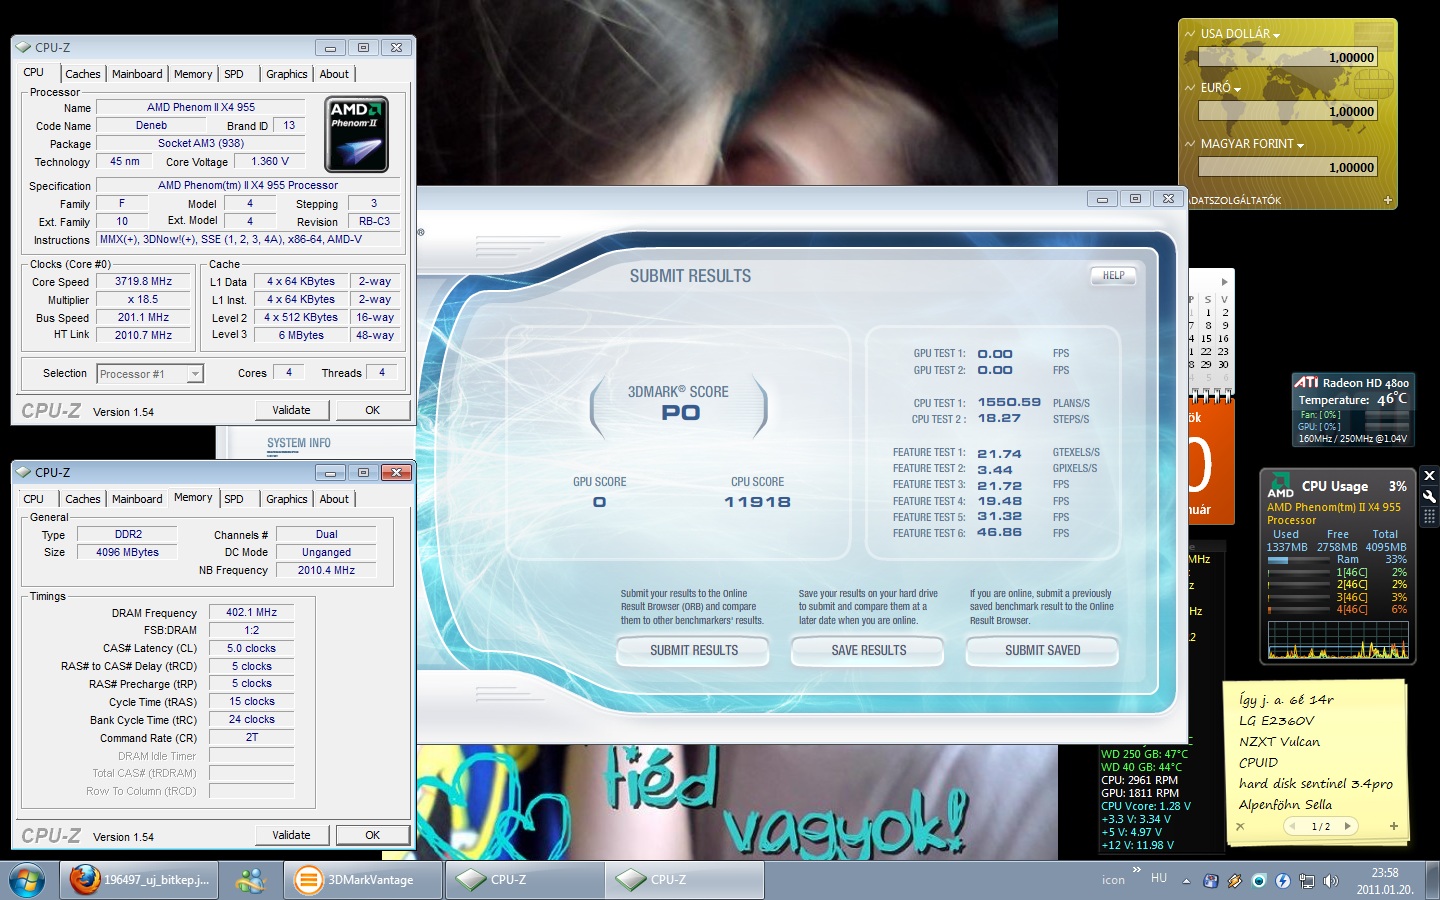
Task: Click Validate in top CPU-Z window
Action: (291, 410)
